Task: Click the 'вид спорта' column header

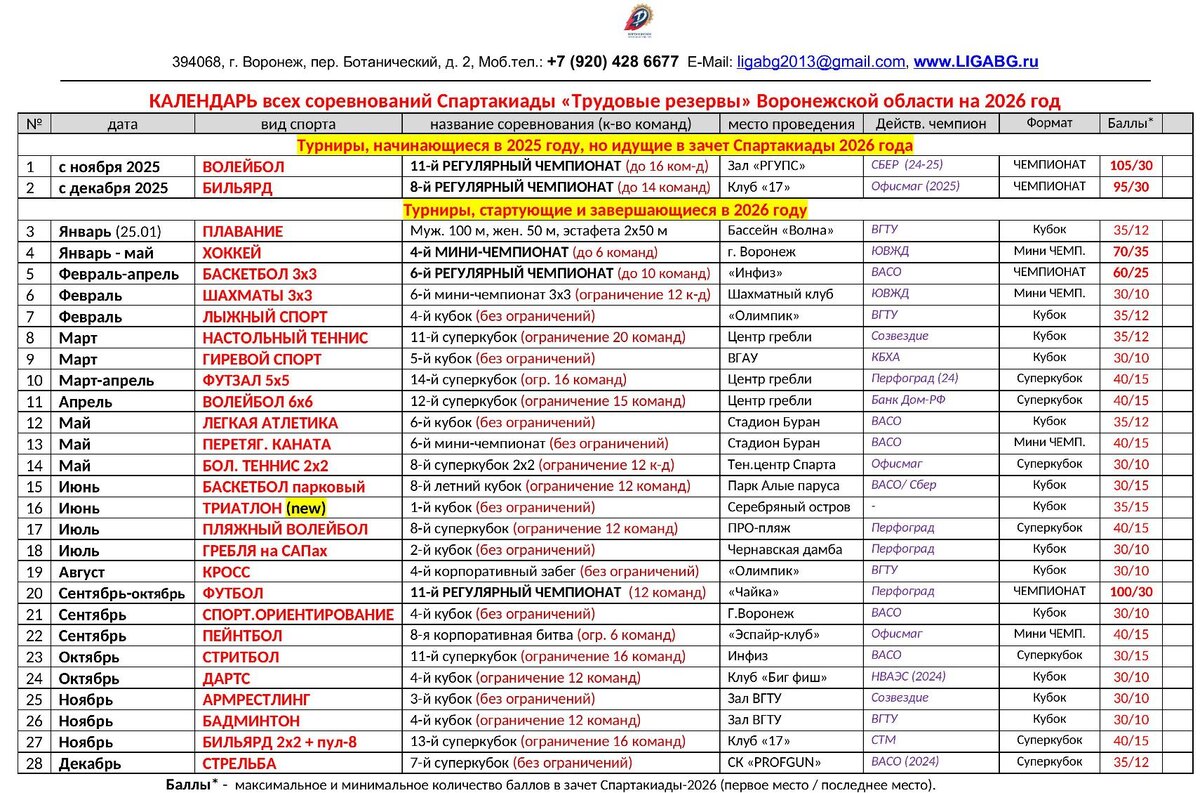Action: (299, 124)
